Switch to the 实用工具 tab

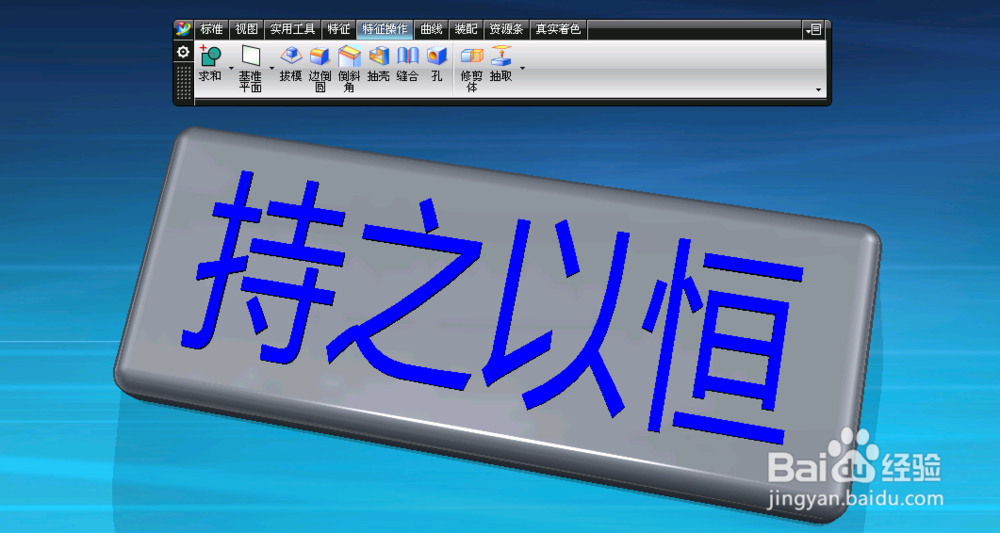click(x=293, y=29)
